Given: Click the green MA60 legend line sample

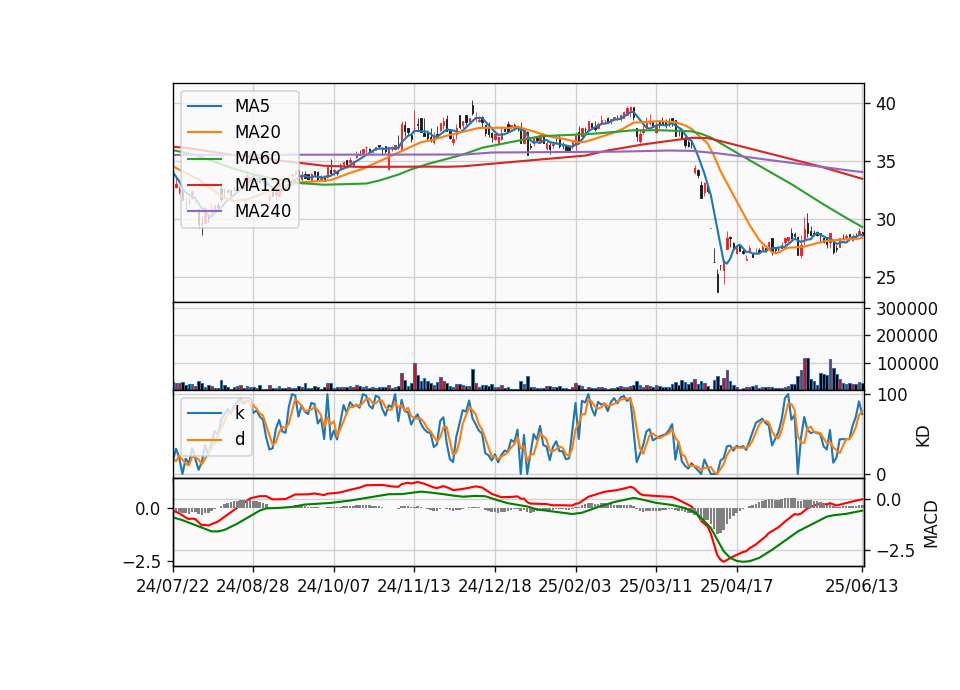Looking at the screenshot, I should click(x=204, y=159).
